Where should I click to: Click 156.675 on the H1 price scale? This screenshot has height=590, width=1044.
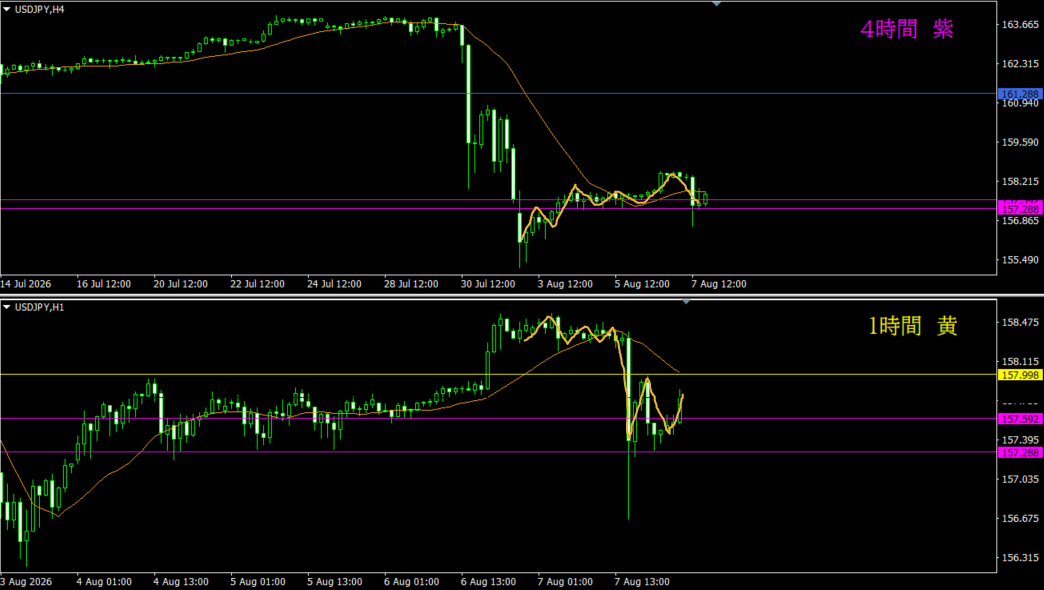click(x=1020, y=518)
